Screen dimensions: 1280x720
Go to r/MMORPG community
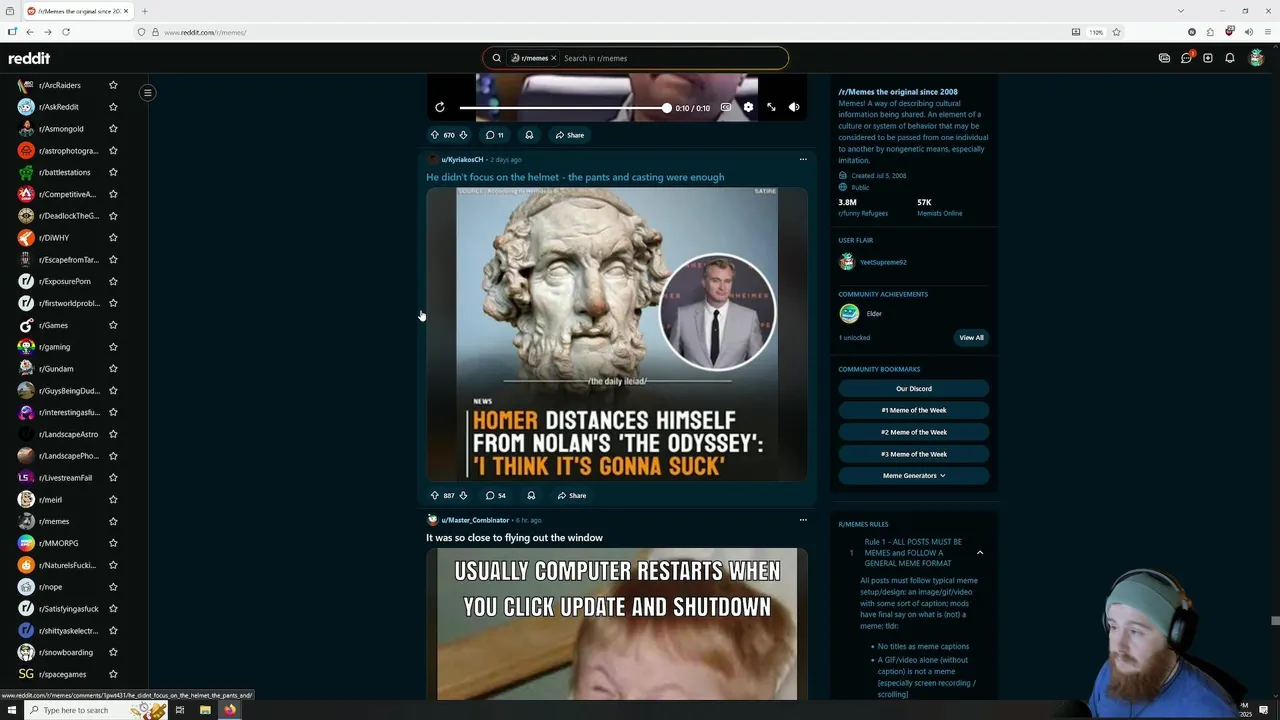click(x=58, y=543)
